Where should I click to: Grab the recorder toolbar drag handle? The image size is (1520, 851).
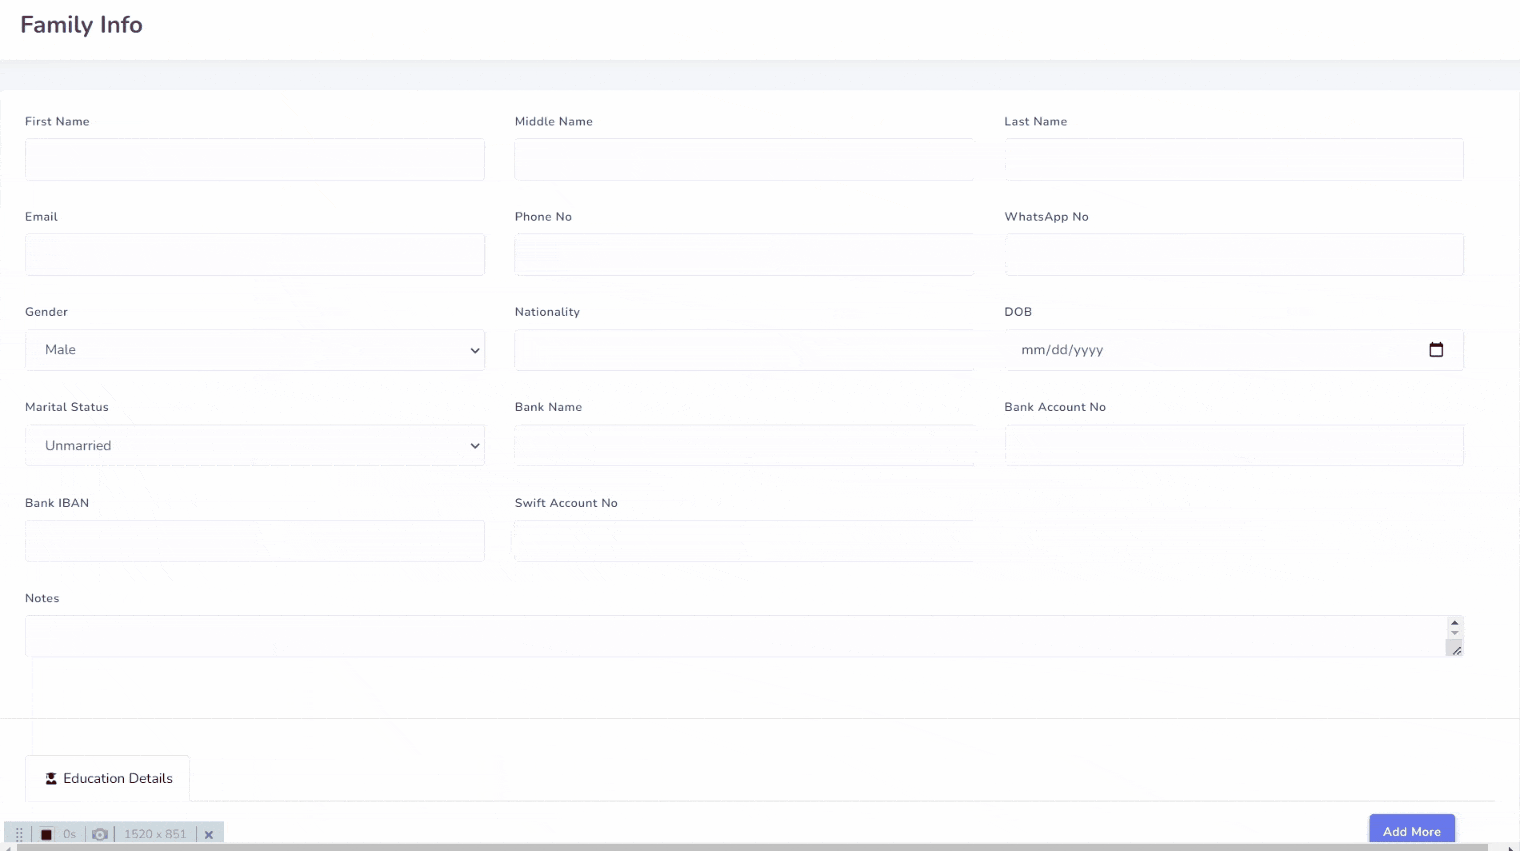click(19, 834)
